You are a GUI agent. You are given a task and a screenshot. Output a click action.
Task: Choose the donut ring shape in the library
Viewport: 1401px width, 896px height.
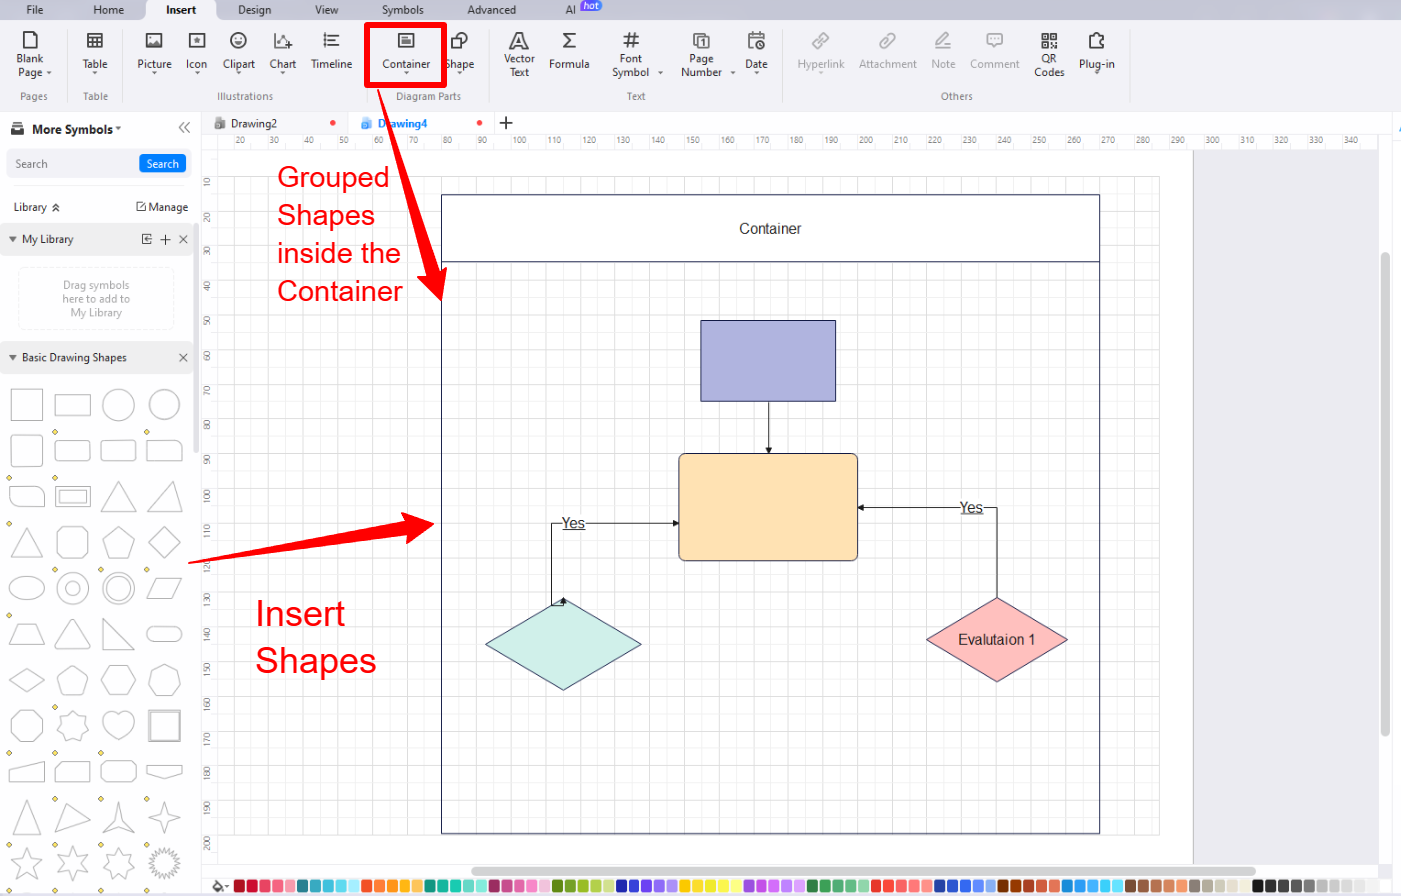tap(72, 588)
